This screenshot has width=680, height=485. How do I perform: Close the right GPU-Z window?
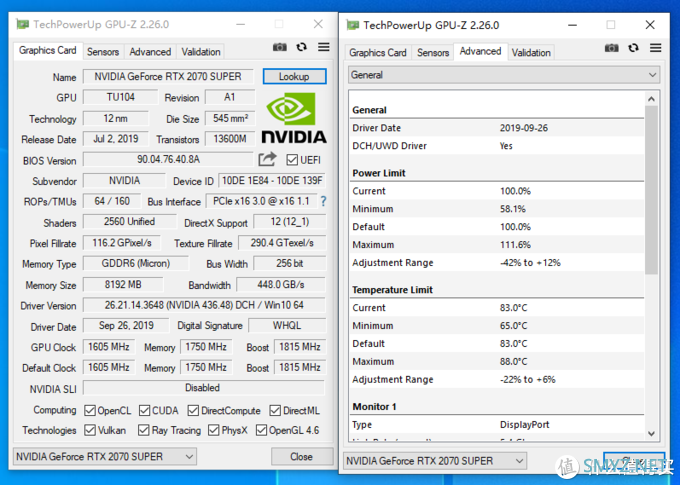pos(650,25)
